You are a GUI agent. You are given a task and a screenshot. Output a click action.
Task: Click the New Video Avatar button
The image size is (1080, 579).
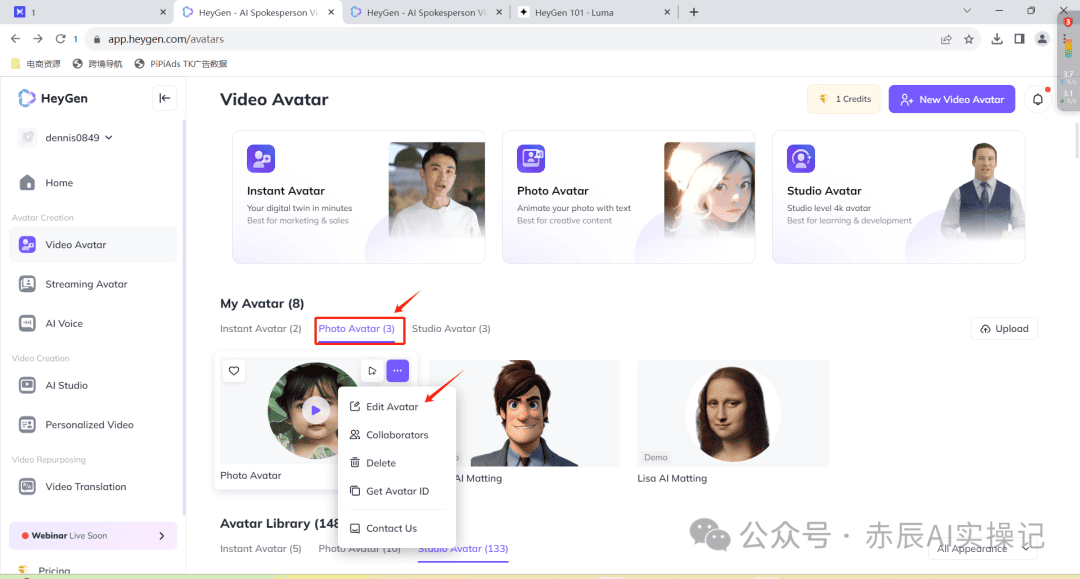tap(951, 98)
